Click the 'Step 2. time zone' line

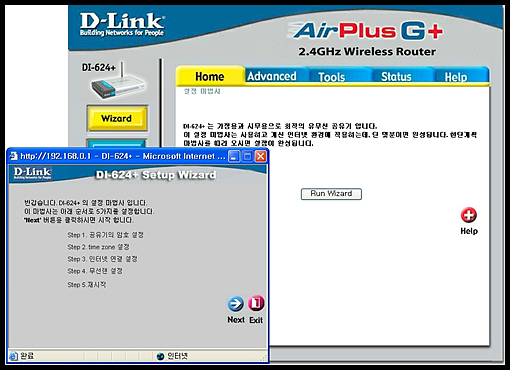click(98, 247)
